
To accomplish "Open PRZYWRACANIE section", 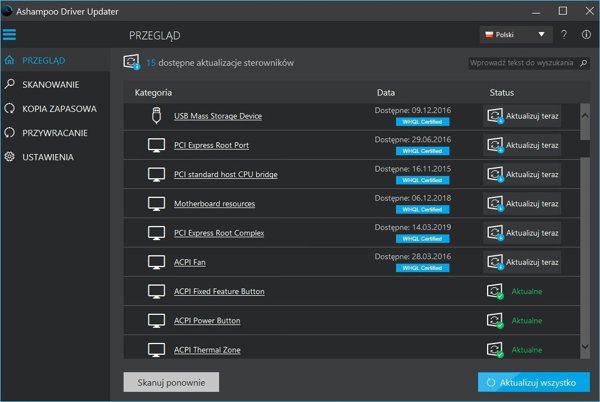I will pos(55,133).
